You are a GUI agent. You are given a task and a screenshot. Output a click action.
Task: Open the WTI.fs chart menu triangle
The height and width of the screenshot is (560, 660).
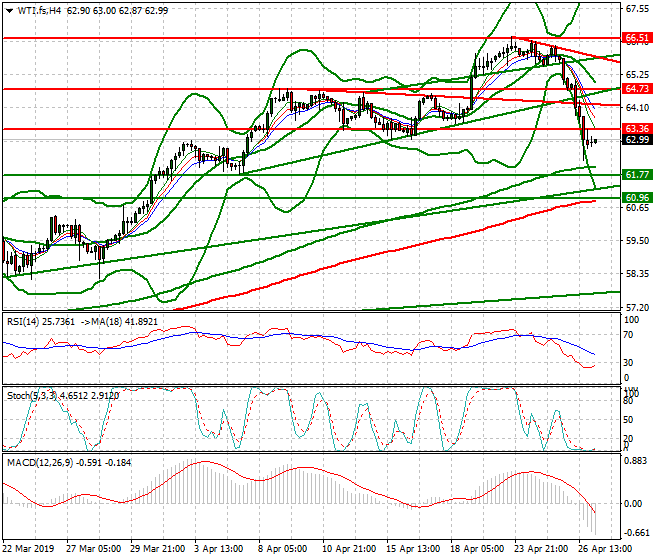pos(9,11)
